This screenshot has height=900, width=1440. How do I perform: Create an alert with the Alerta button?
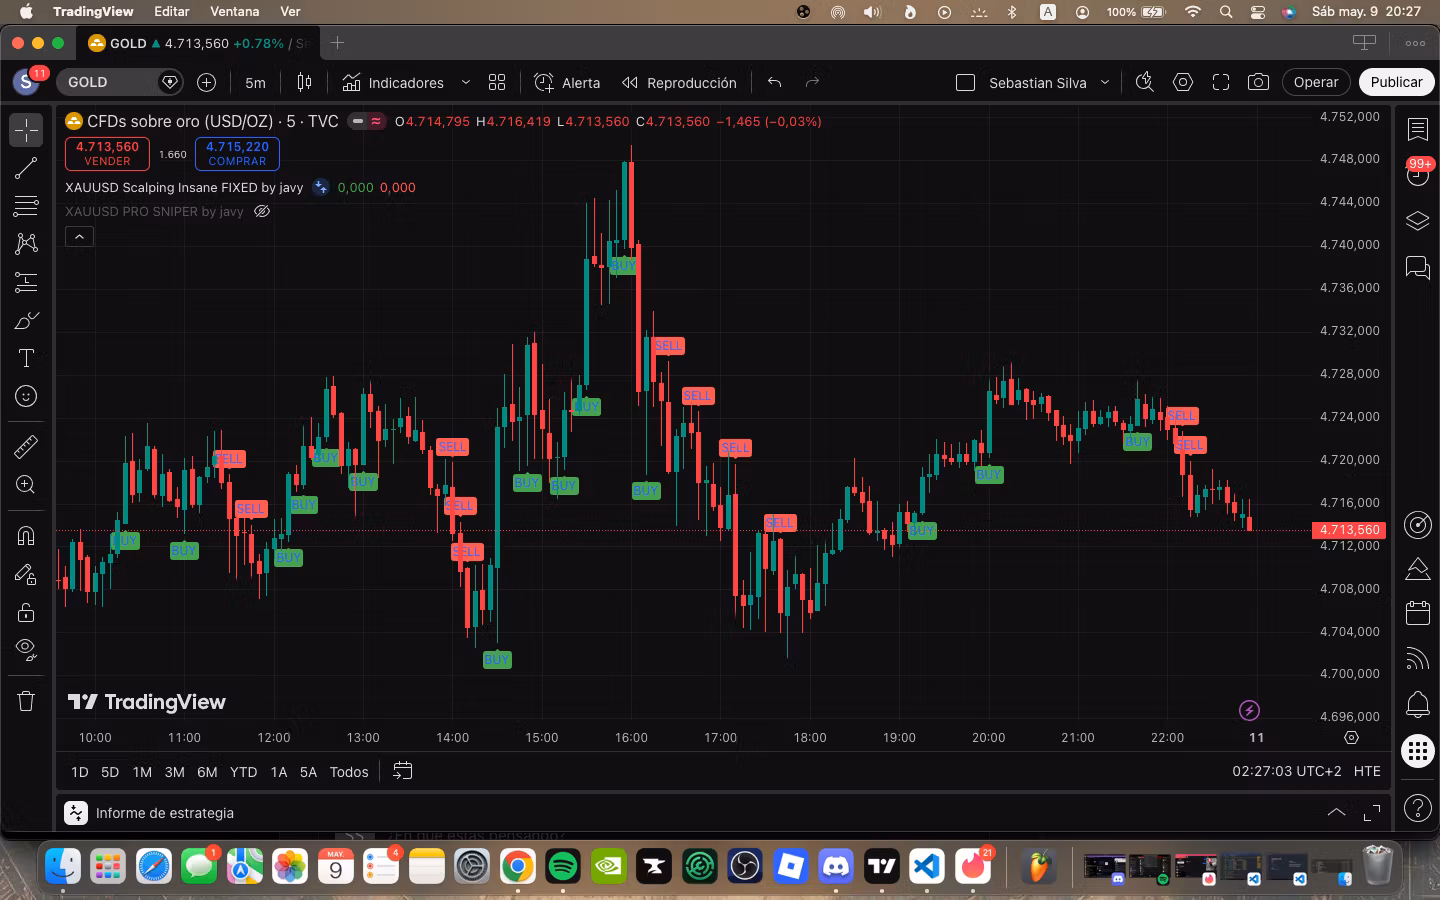click(567, 82)
